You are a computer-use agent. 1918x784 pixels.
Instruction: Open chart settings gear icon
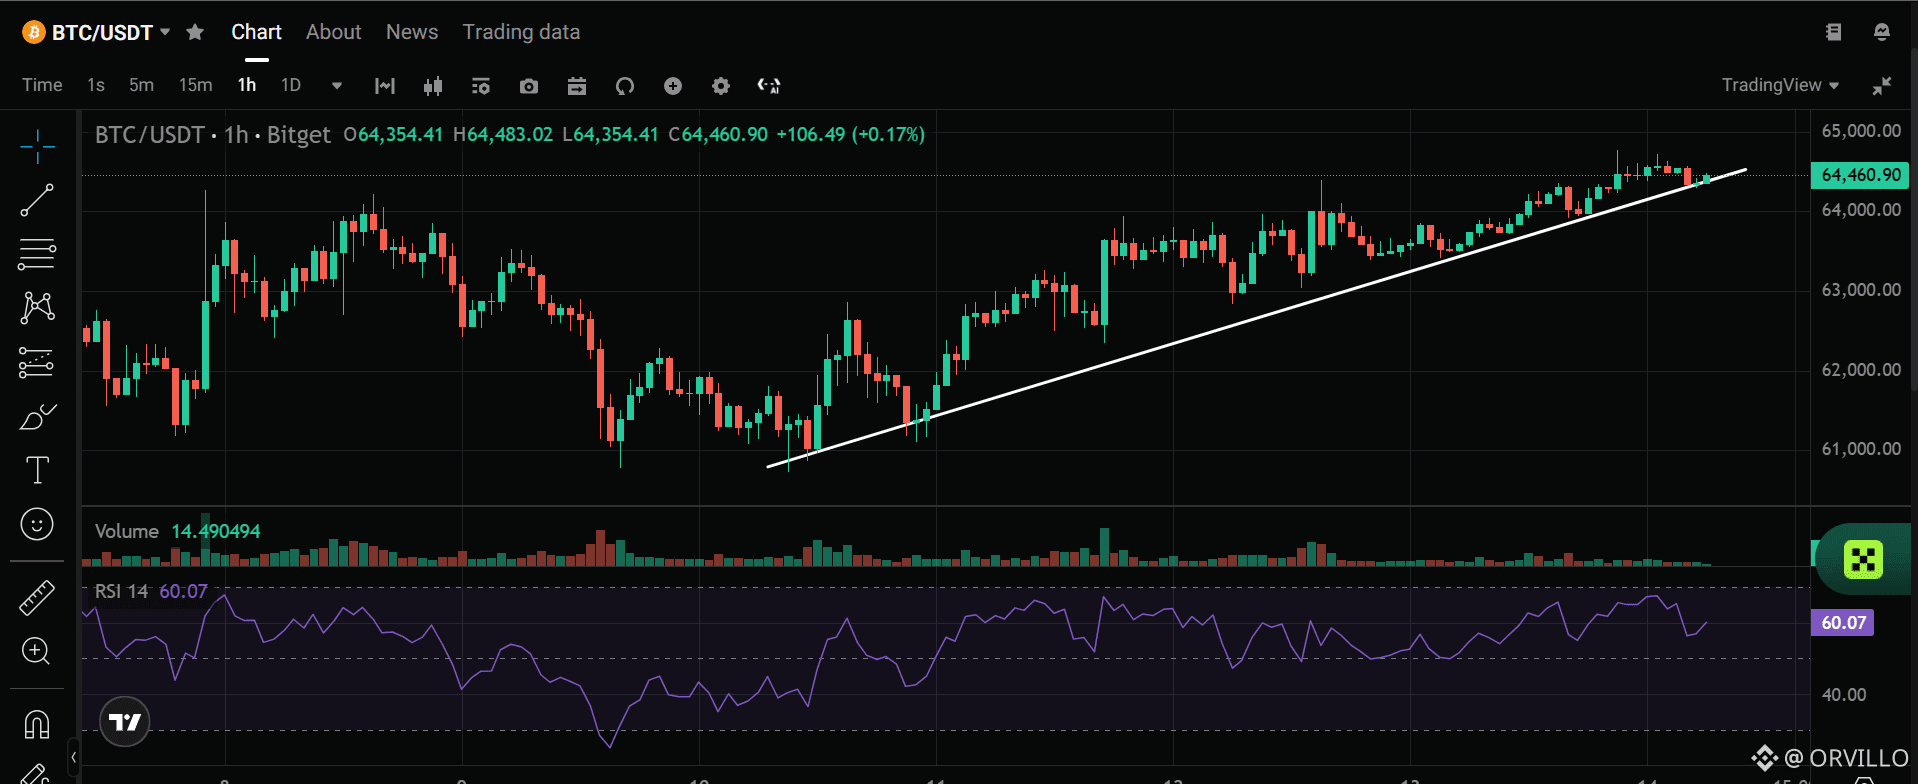[x=721, y=86]
